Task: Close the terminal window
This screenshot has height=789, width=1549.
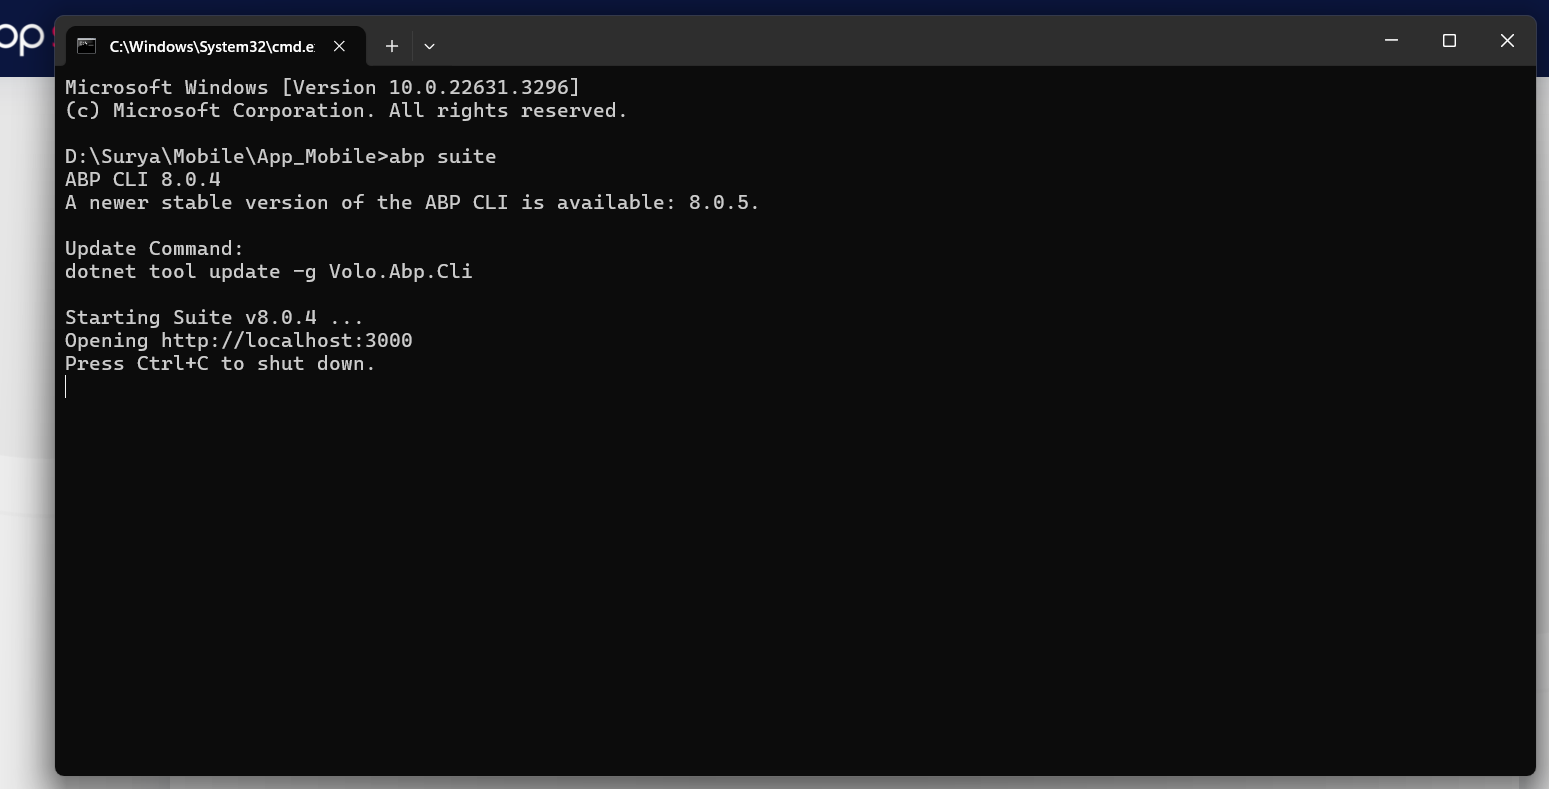Action: pyautogui.click(x=1507, y=41)
